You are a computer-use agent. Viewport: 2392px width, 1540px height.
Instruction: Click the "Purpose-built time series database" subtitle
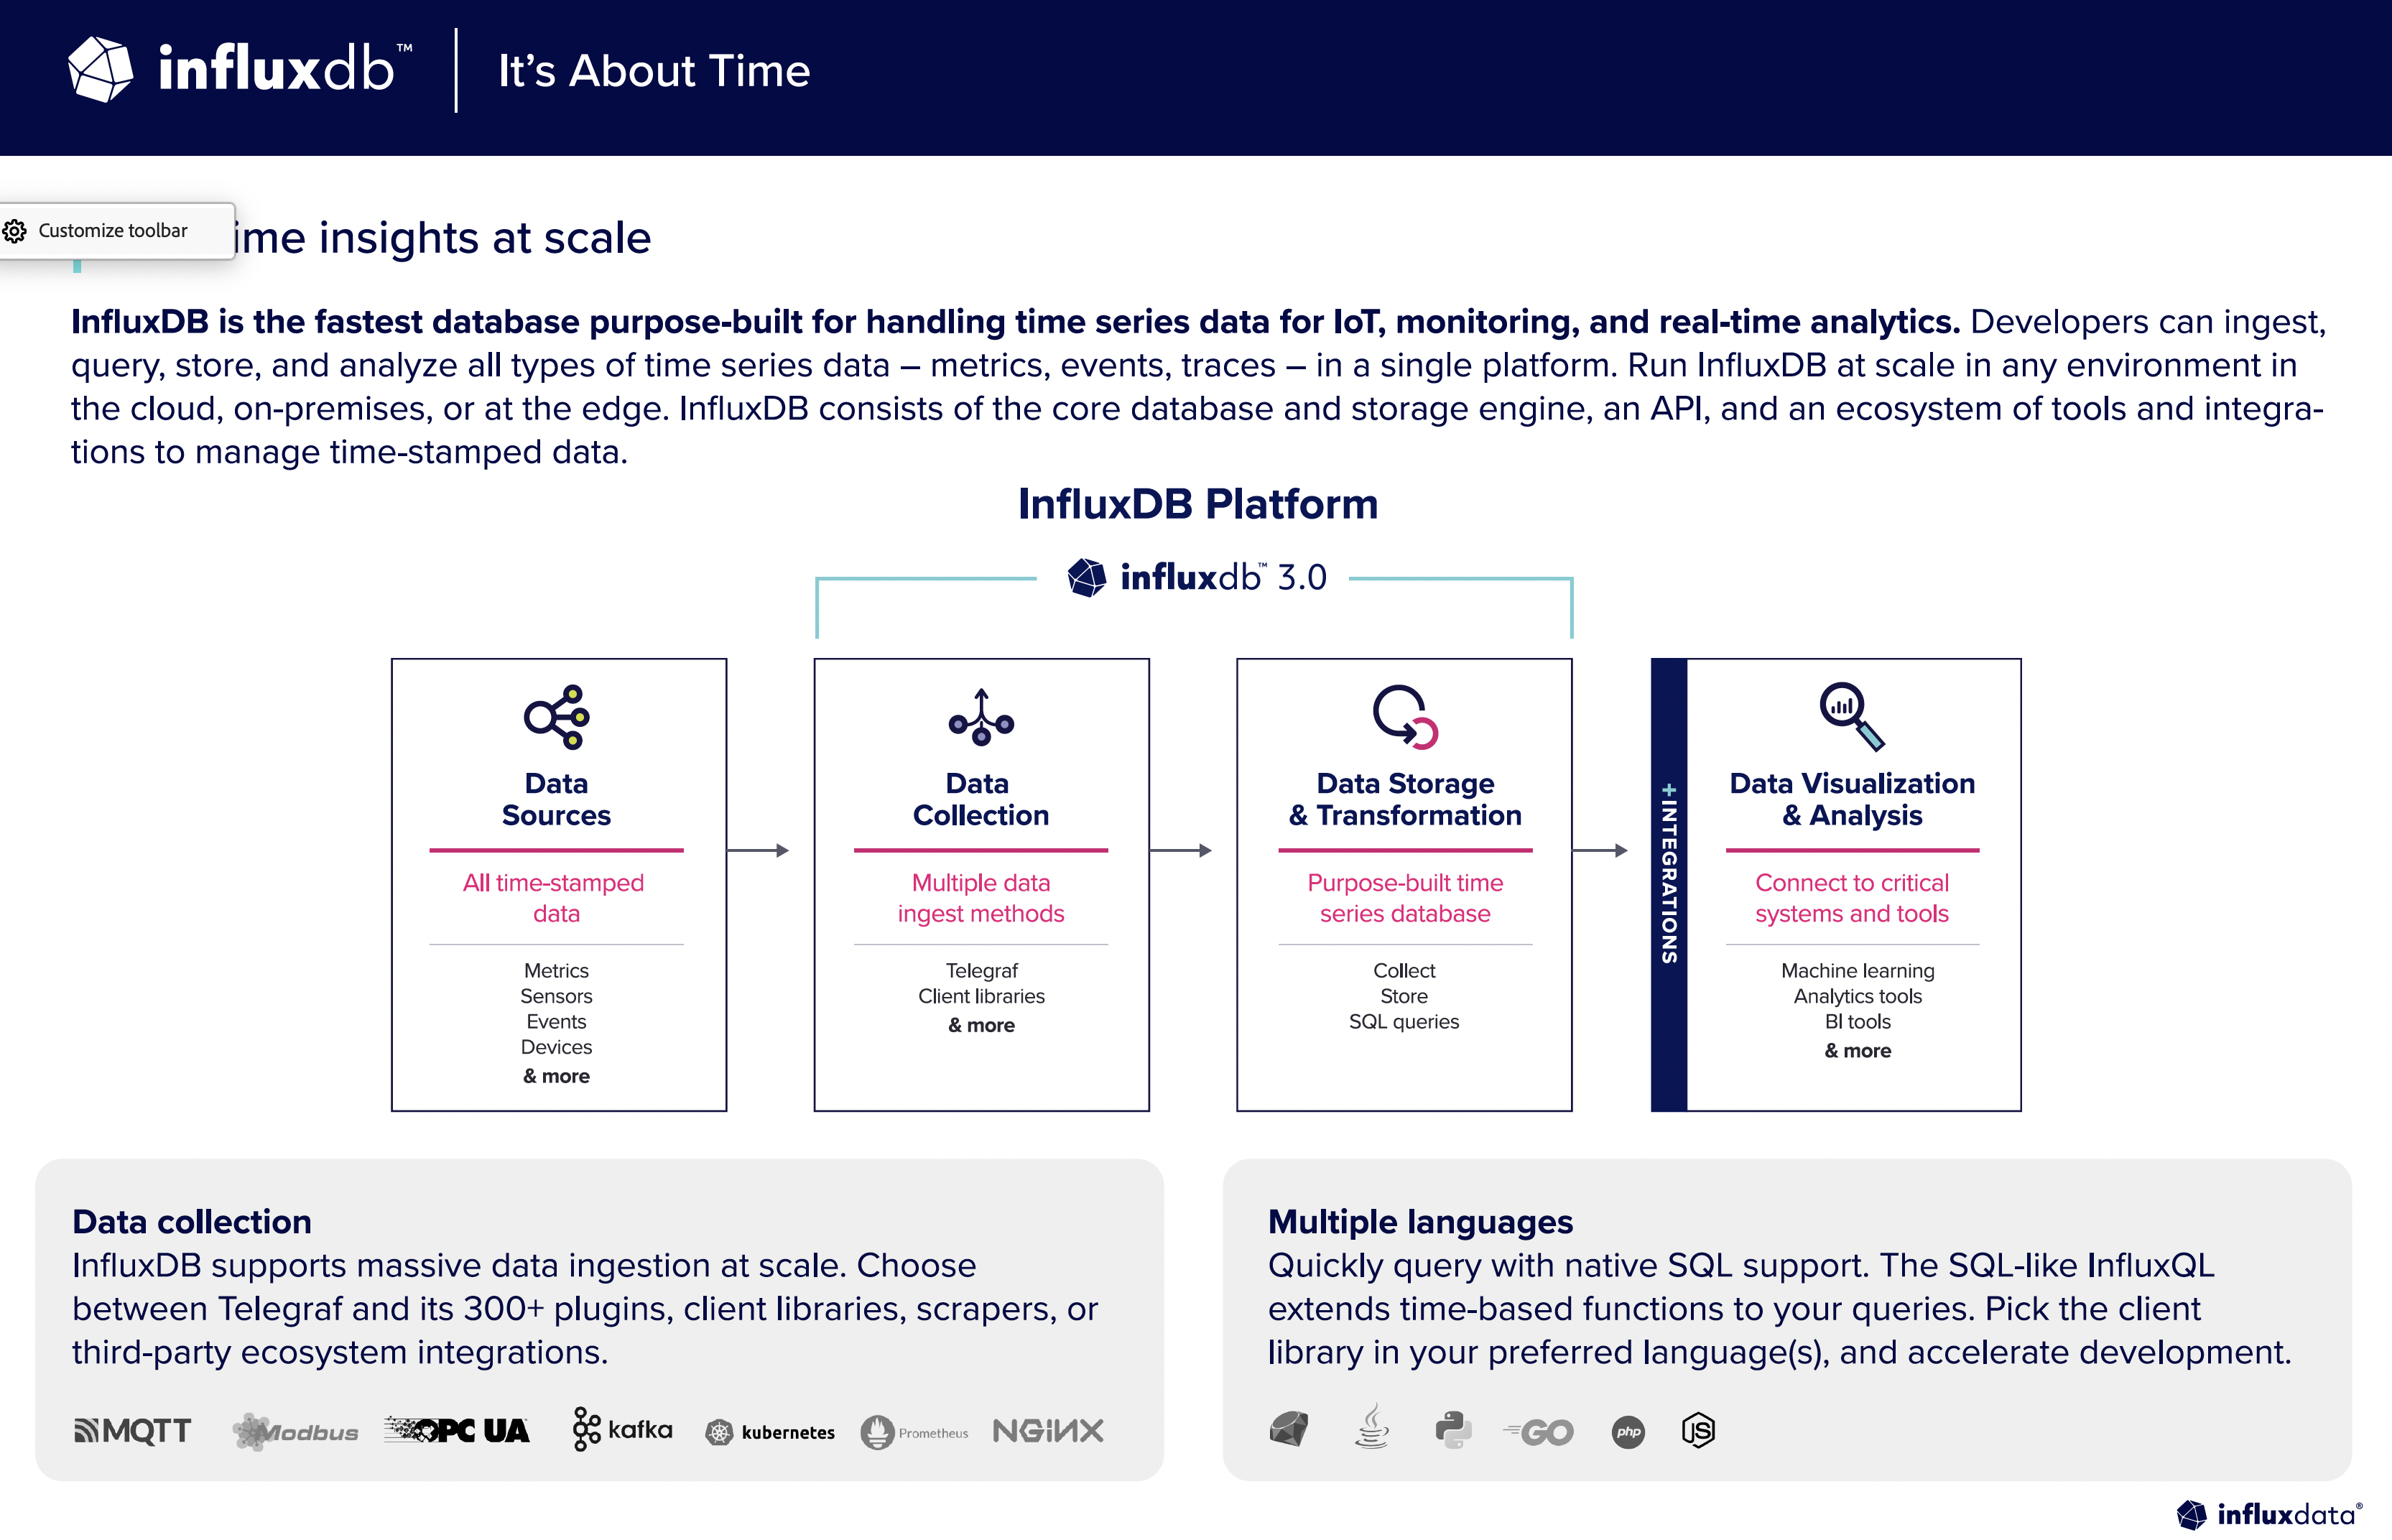1405,898
